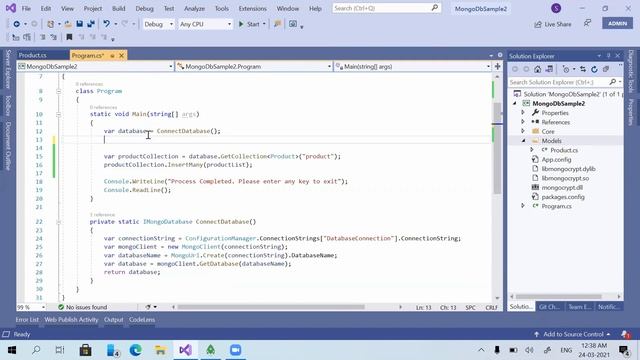Open the Zoom app from the taskbar
The height and width of the screenshot is (360, 640).
click(236, 350)
